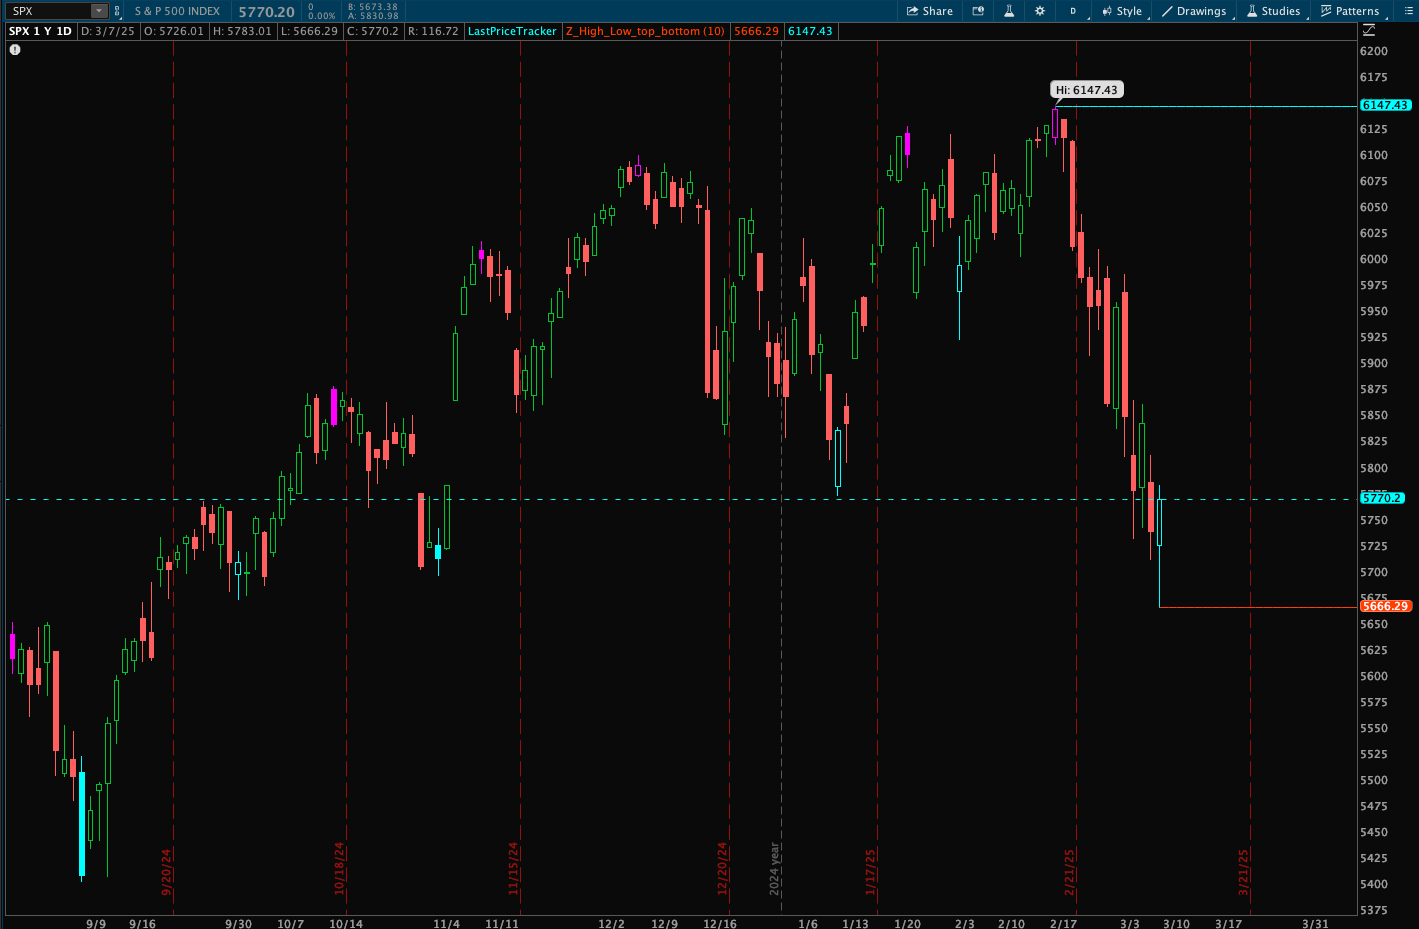Click the SPX symbol input field

(x=48, y=11)
